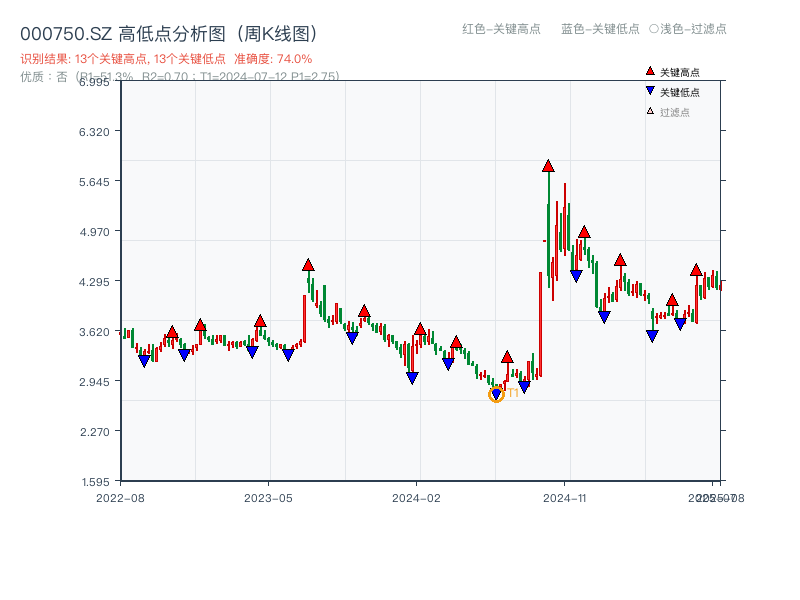Click the highest red triangle marker near 5.8
800x600 pixels.
548,167
